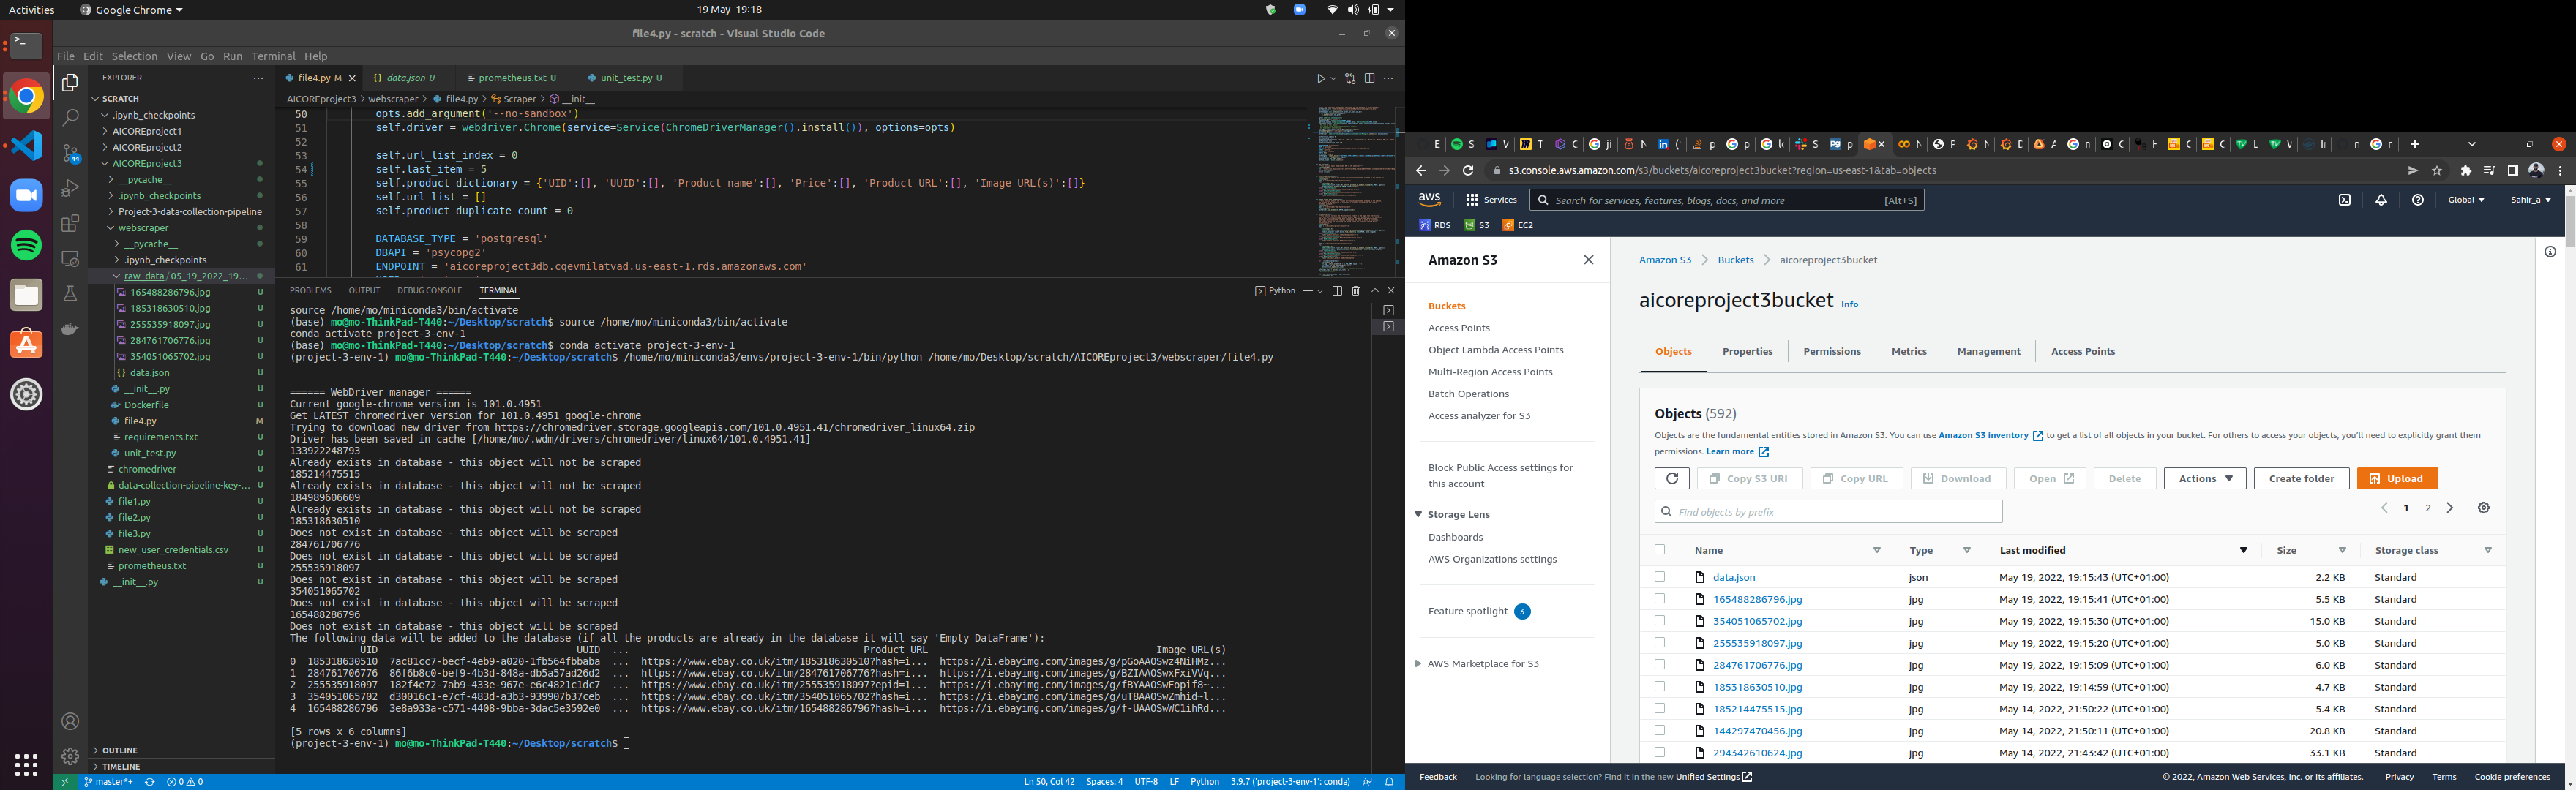2576x790 pixels.
Task: Run the Python file from the editor toolbar
Action: pos(1322,77)
